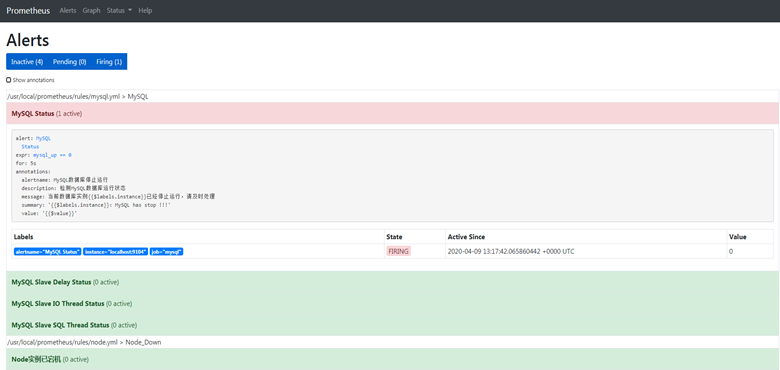Expand MySQL Slave SQL Thread Status alert
The image size is (780, 370).
(392, 325)
